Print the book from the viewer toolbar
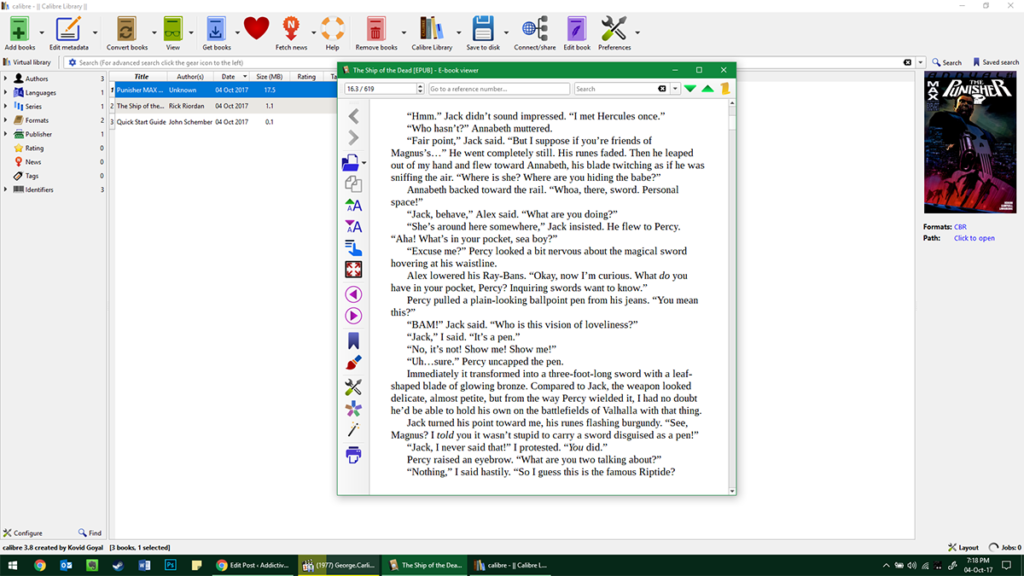 (352, 453)
